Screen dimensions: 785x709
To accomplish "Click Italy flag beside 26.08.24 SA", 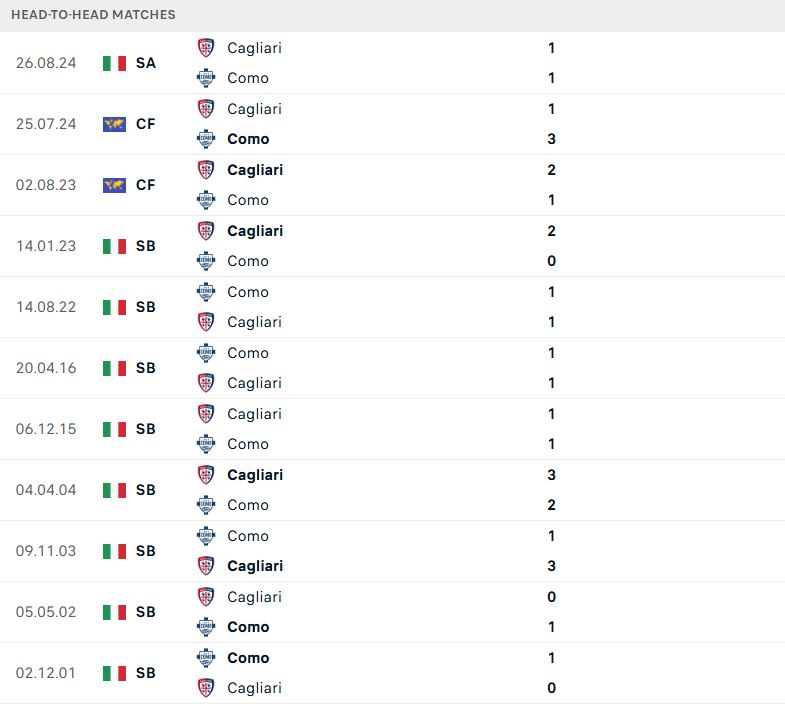I will 114,63.
